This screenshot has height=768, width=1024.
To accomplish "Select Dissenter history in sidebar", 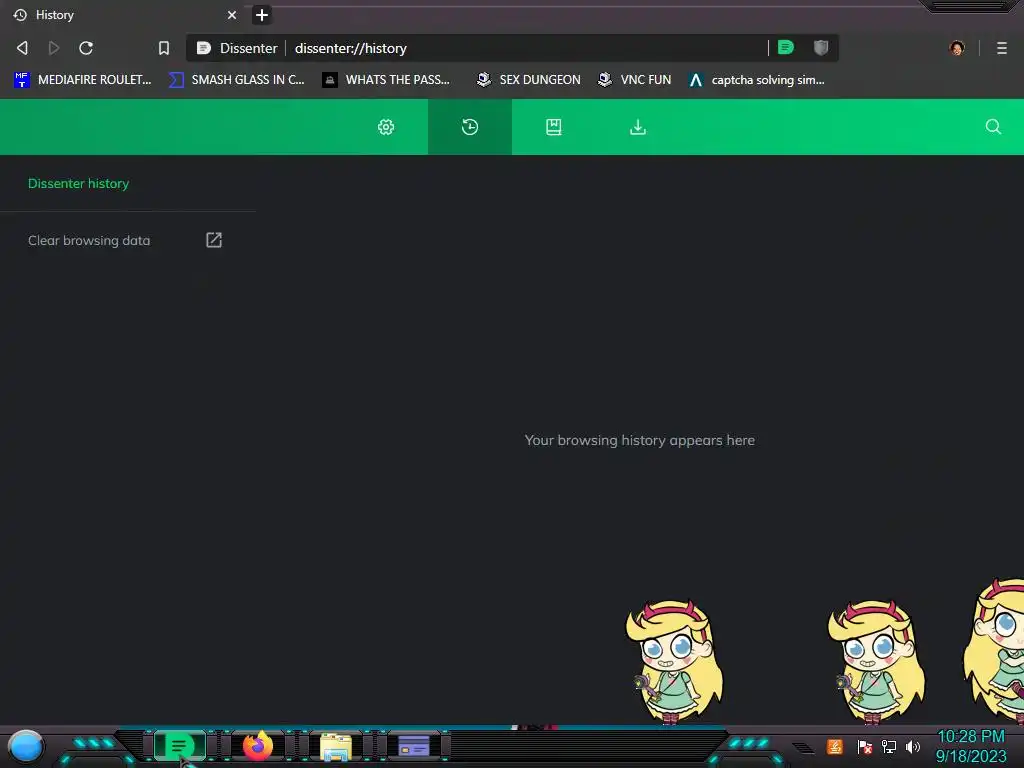I will 78,184.
